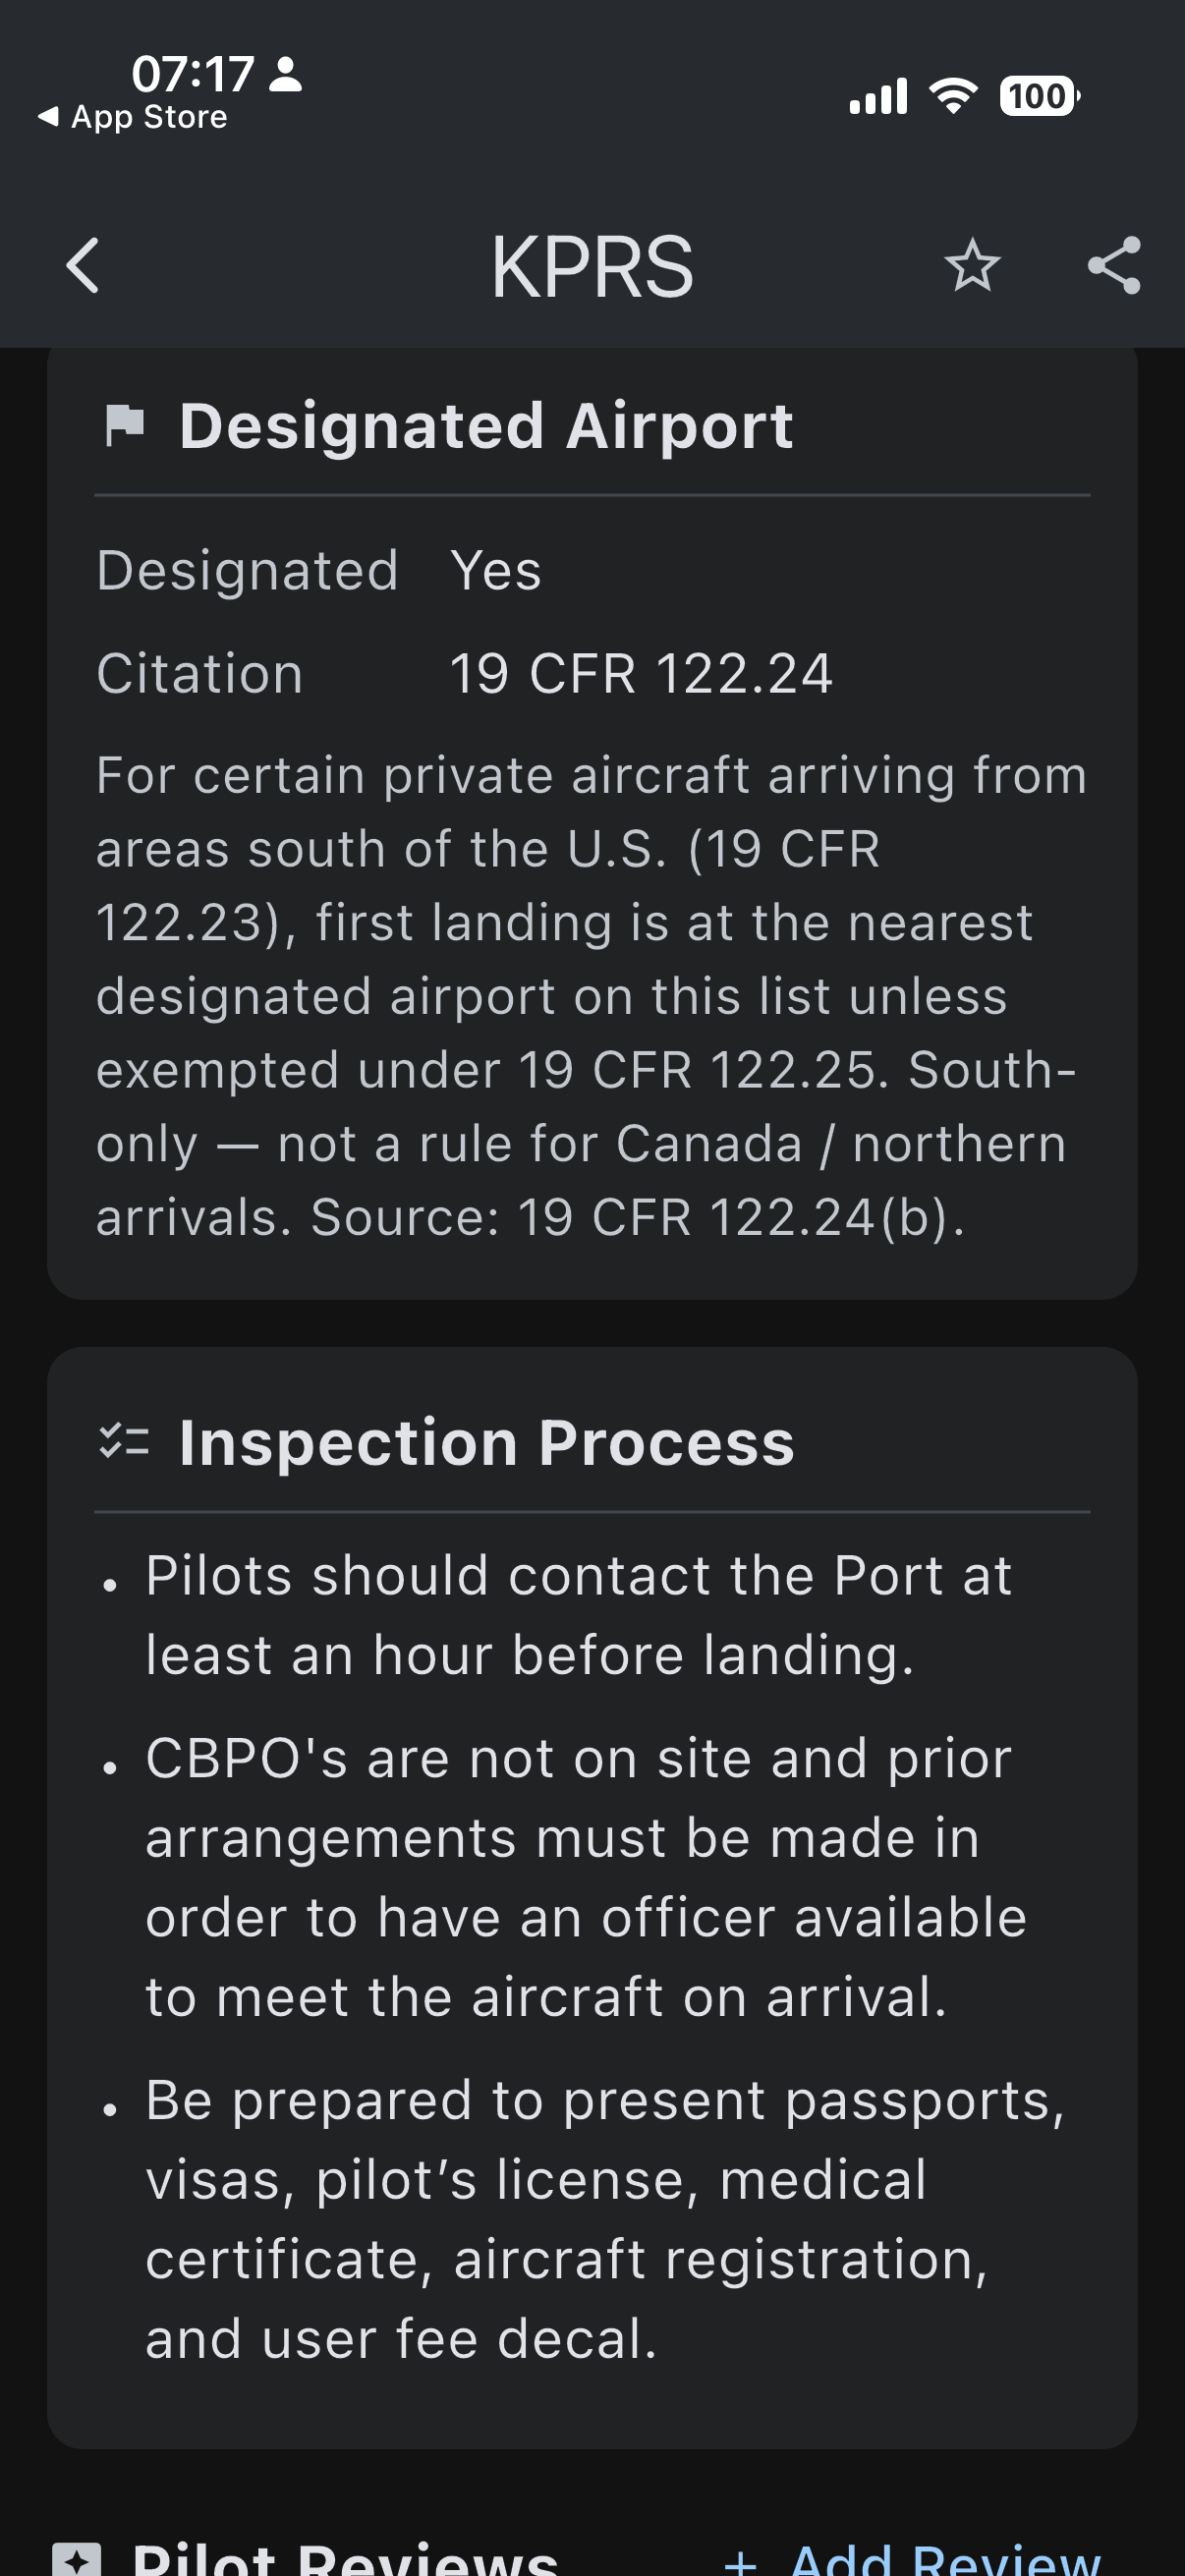Select the KPRS page title
Image resolution: width=1185 pixels, height=2576 pixels.
point(592,266)
